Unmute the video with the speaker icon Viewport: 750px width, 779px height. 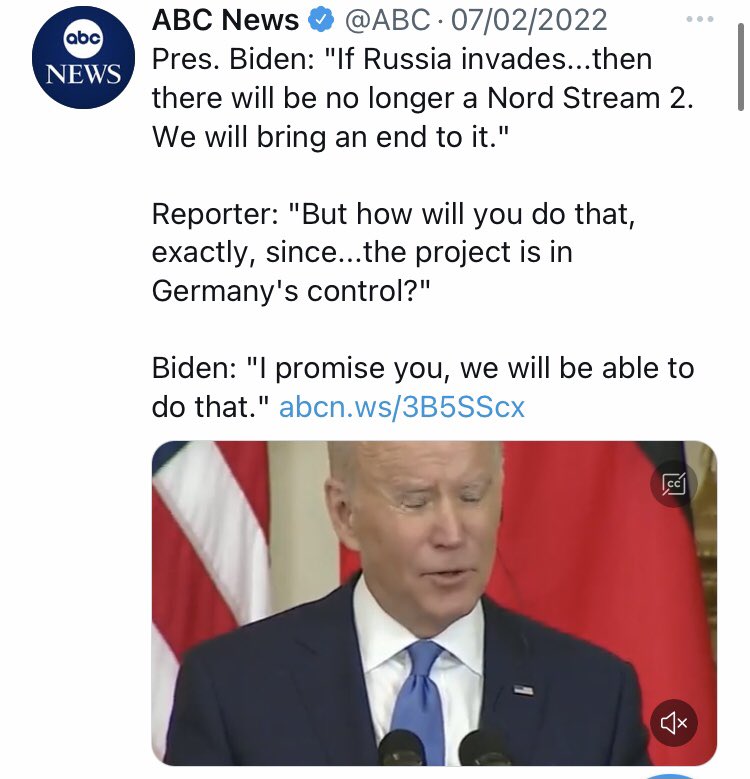point(674,722)
